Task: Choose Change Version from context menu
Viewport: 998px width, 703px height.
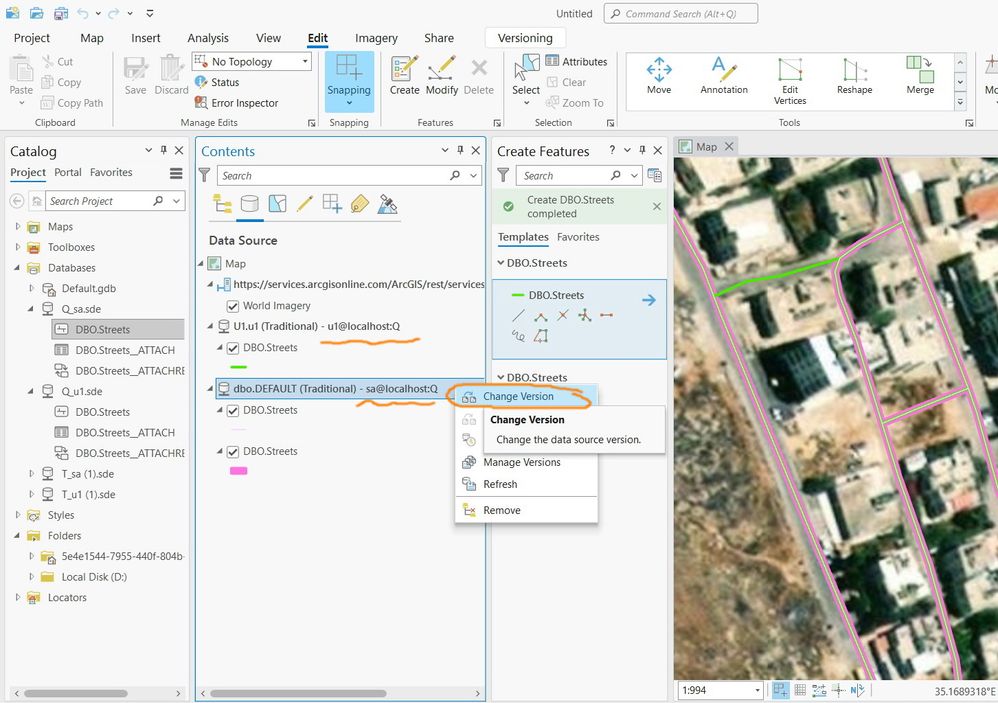Action: point(518,396)
